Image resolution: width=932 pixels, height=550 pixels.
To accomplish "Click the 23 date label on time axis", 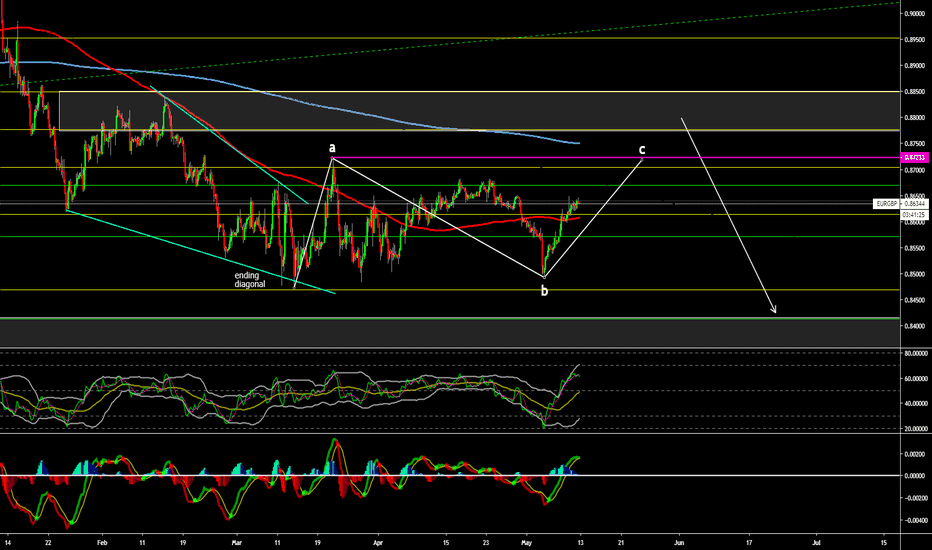I will coord(486,542).
